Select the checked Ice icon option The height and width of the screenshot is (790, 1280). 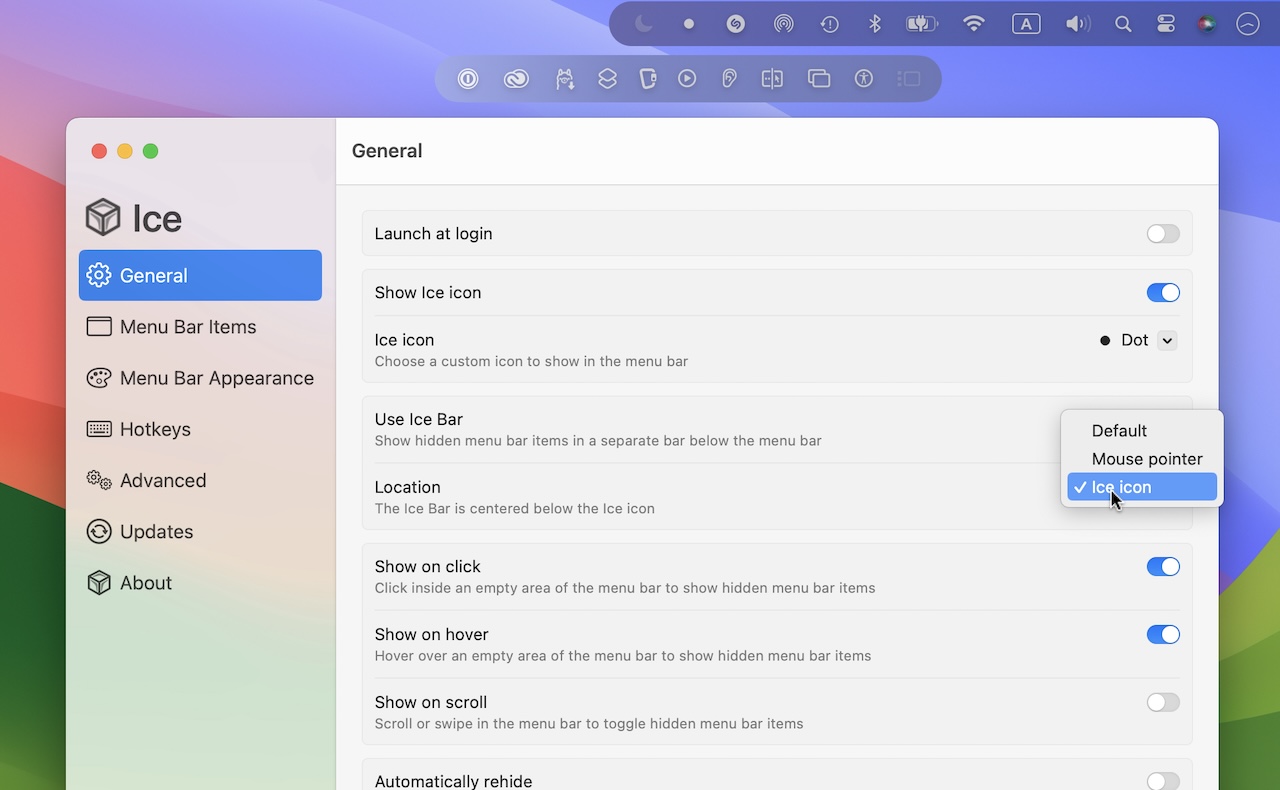[1142, 487]
